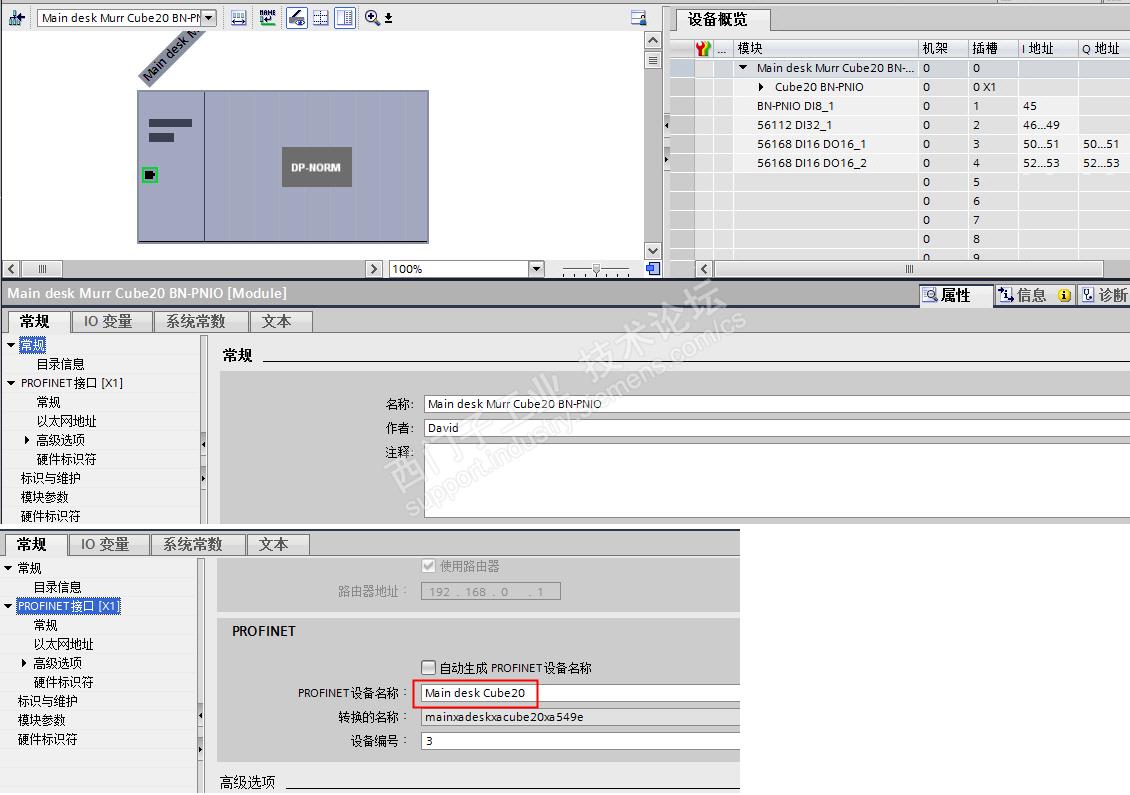Click the 作者 field containing David
1130x795 pixels.
(777, 428)
